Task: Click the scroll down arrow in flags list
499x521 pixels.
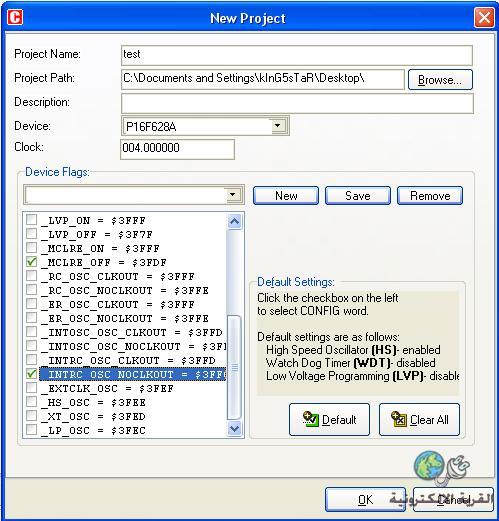Action: 234,428
